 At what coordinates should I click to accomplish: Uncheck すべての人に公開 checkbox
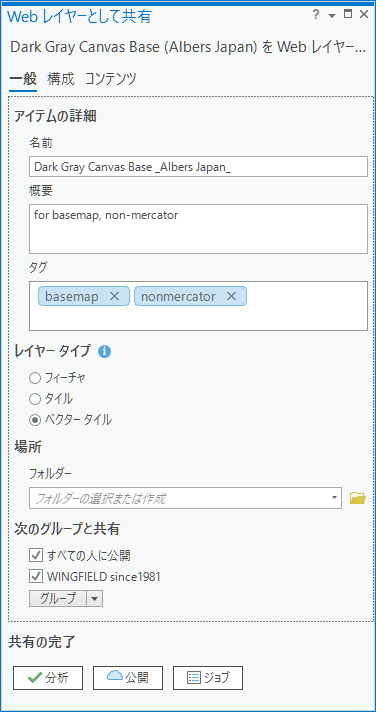(x=35, y=554)
